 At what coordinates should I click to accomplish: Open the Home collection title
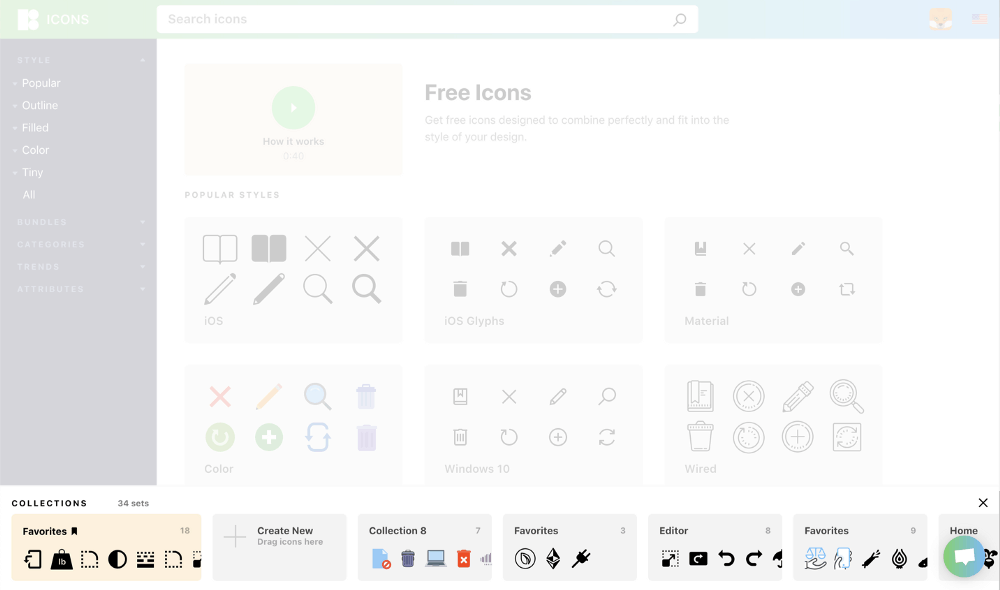(x=963, y=531)
